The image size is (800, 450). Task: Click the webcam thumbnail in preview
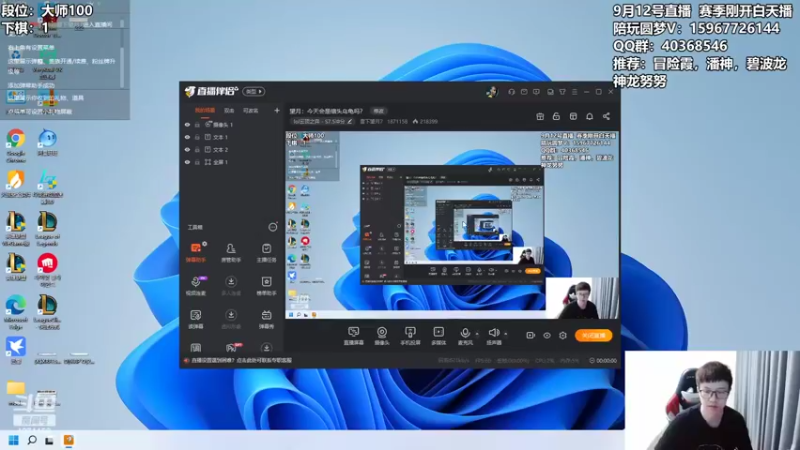click(582, 298)
